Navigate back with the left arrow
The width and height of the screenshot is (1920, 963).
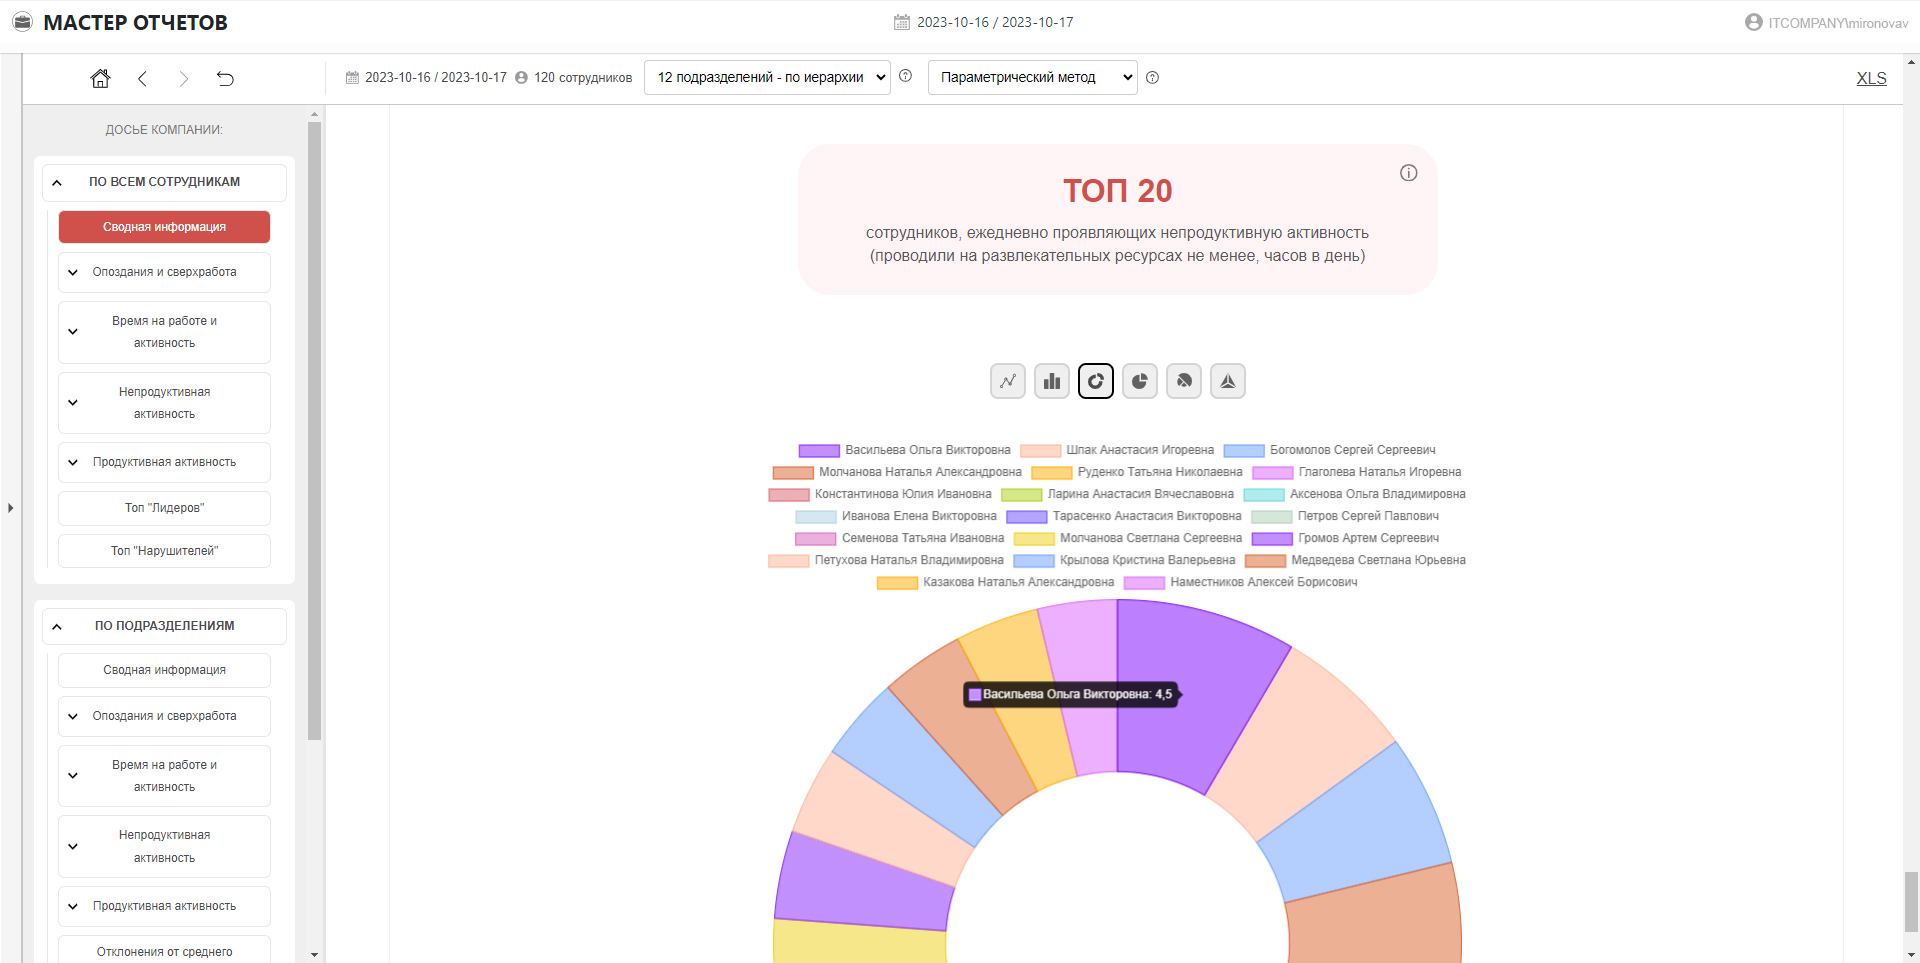coord(142,78)
